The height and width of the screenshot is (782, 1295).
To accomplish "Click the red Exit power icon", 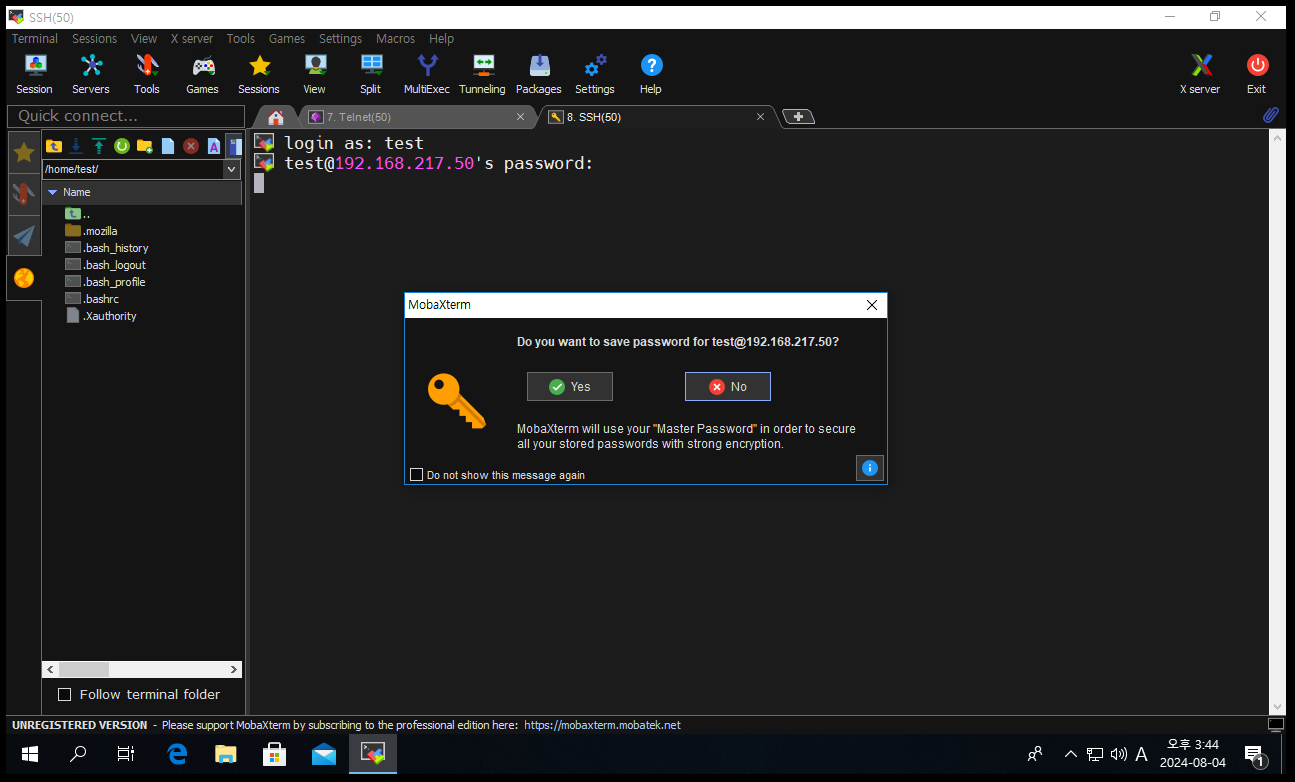I will tap(1257, 75).
